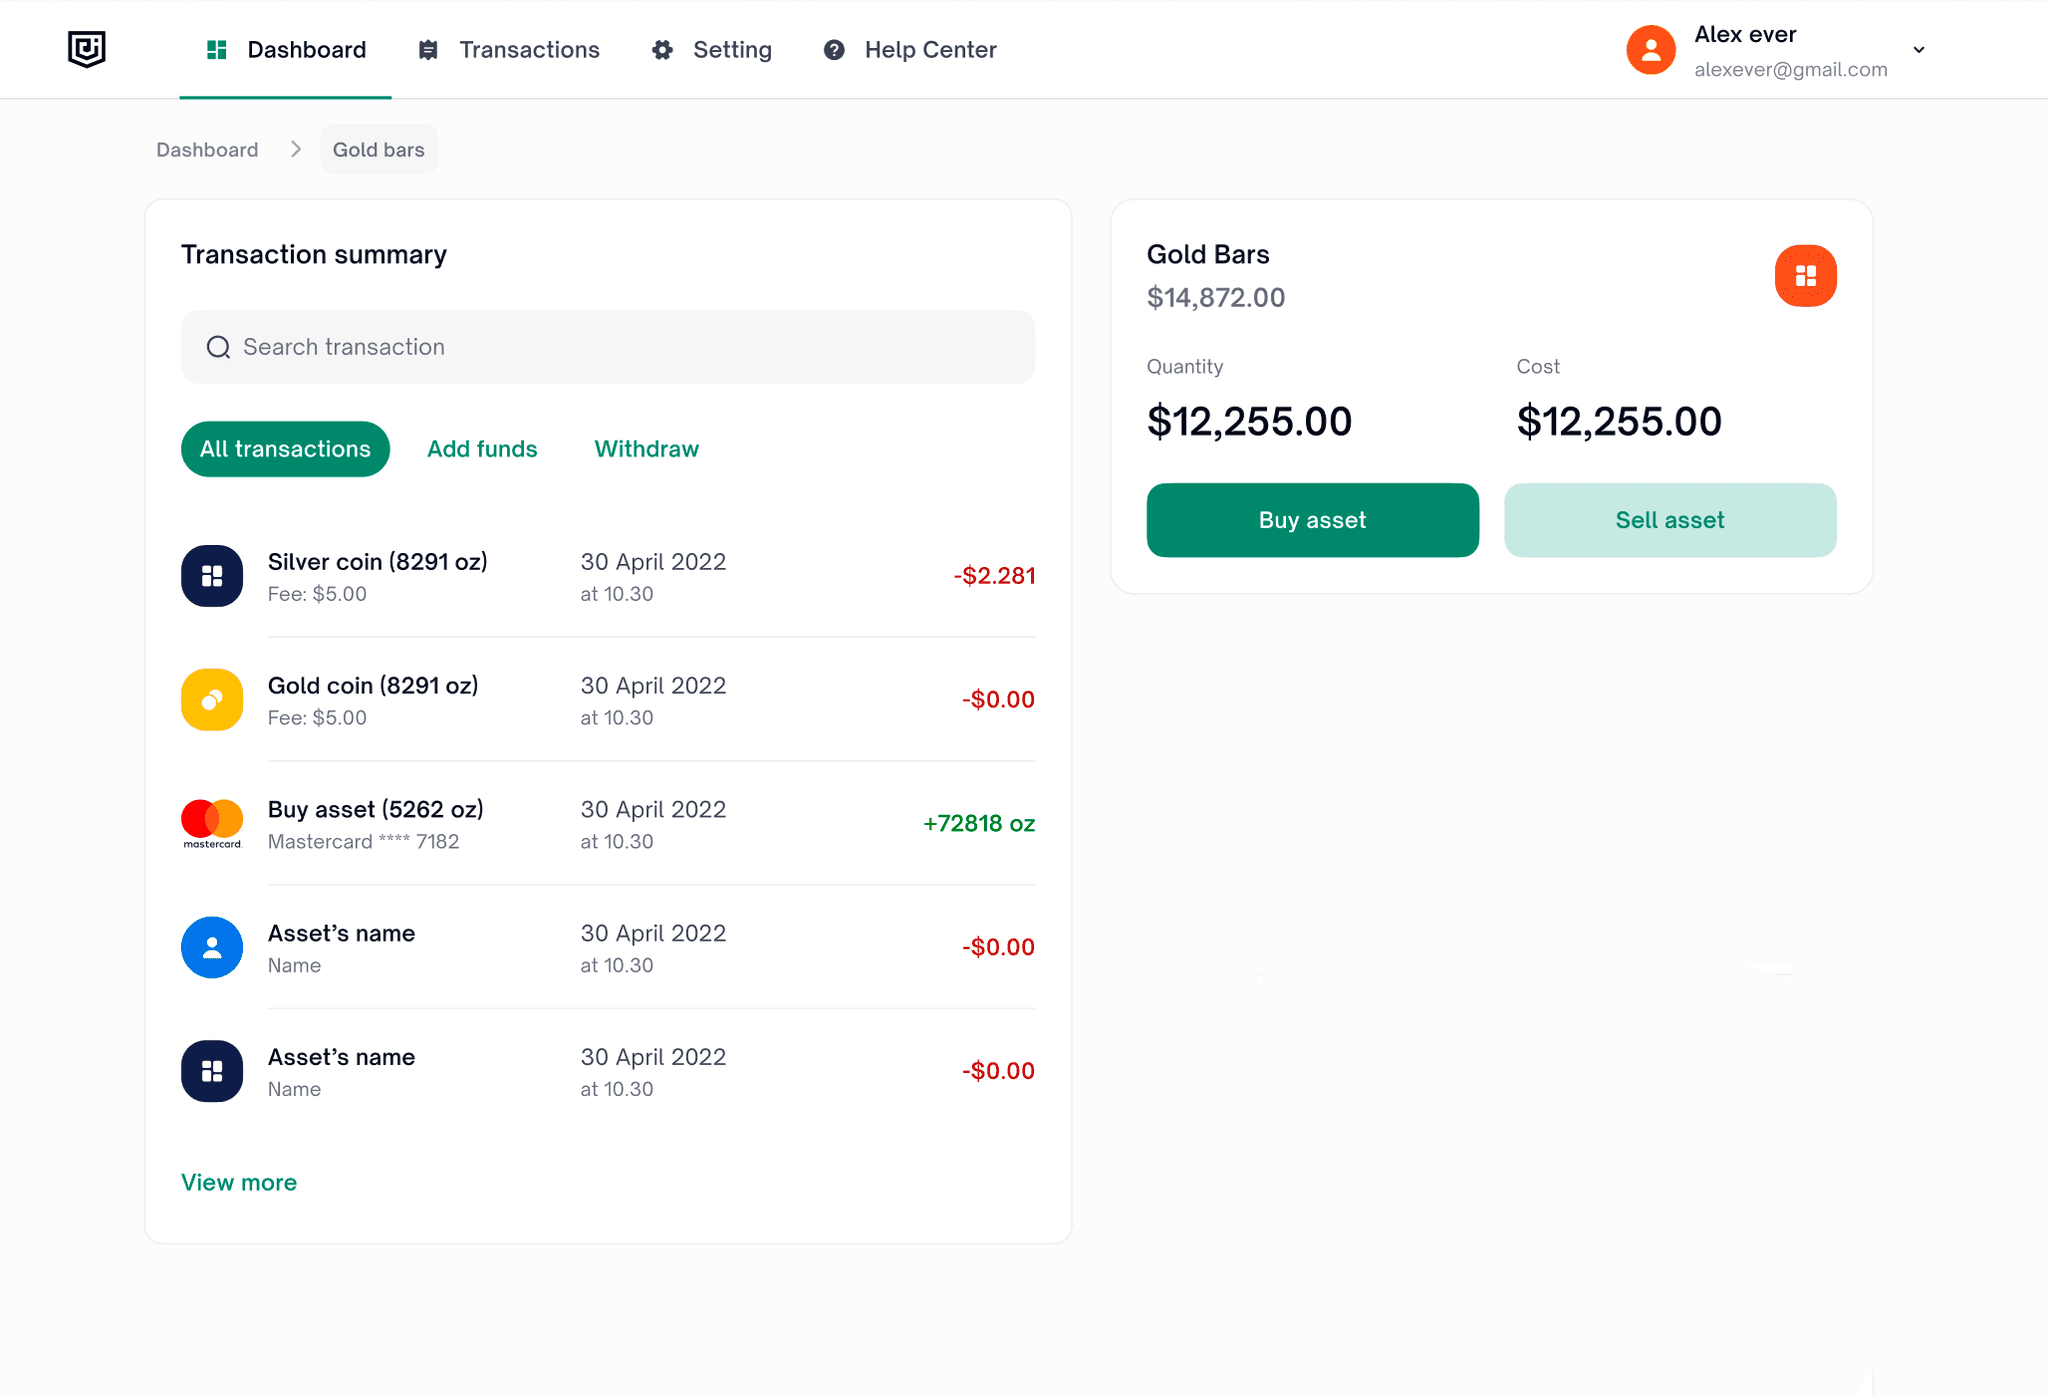This screenshot has height=1397, width=2048.
Task: Click the orange Gold Bars asset icon
Action: tap(1805, 275)
